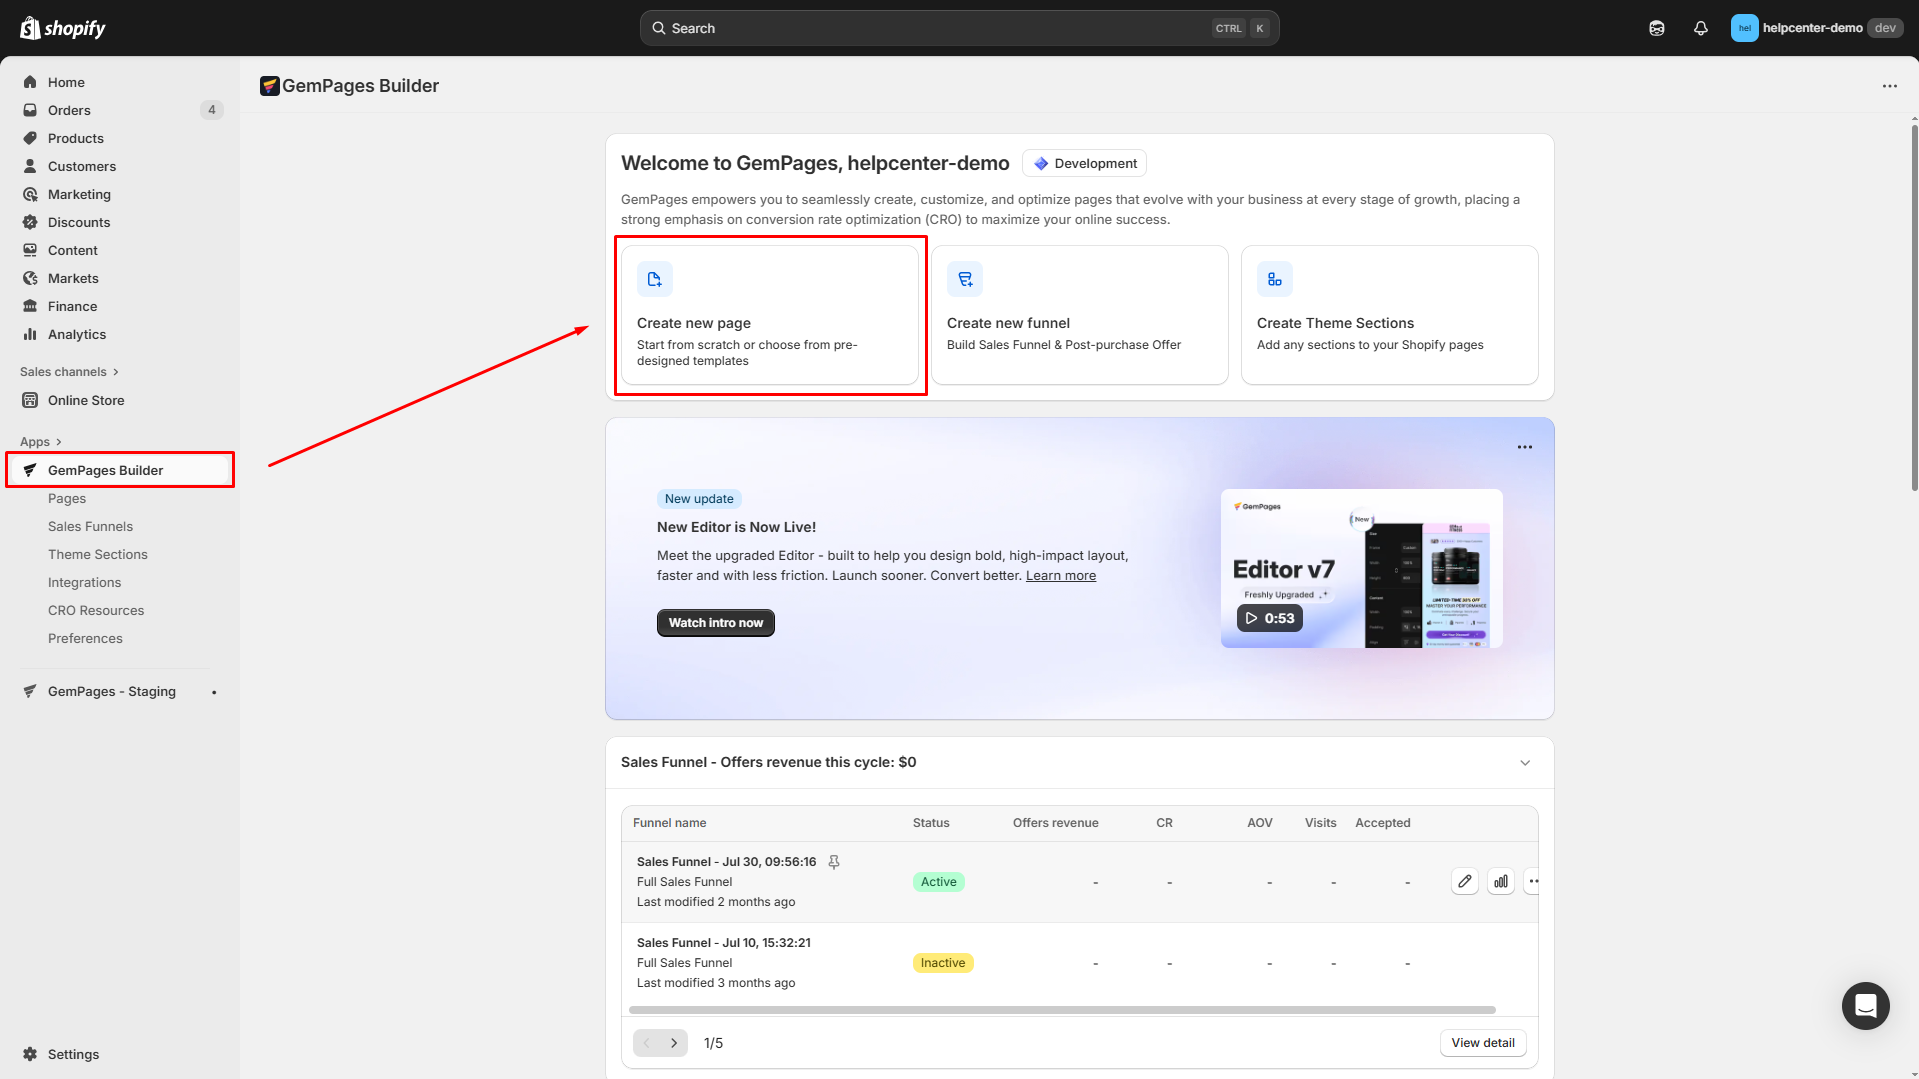
Task: Open analytics chart icon for active funnel
Action: coord(1500,881)
